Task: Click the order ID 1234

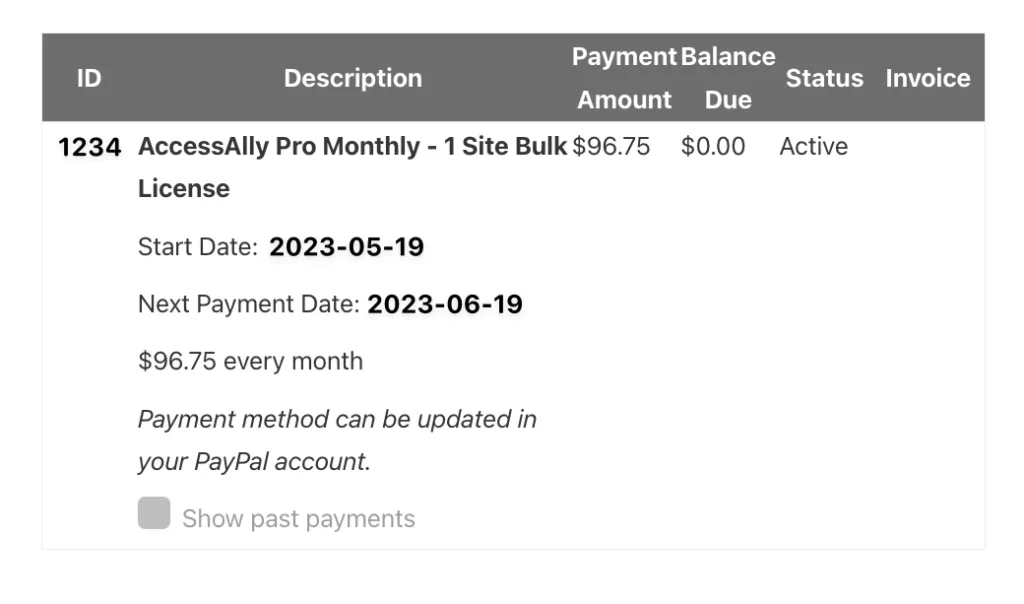Action: [88, 146]
